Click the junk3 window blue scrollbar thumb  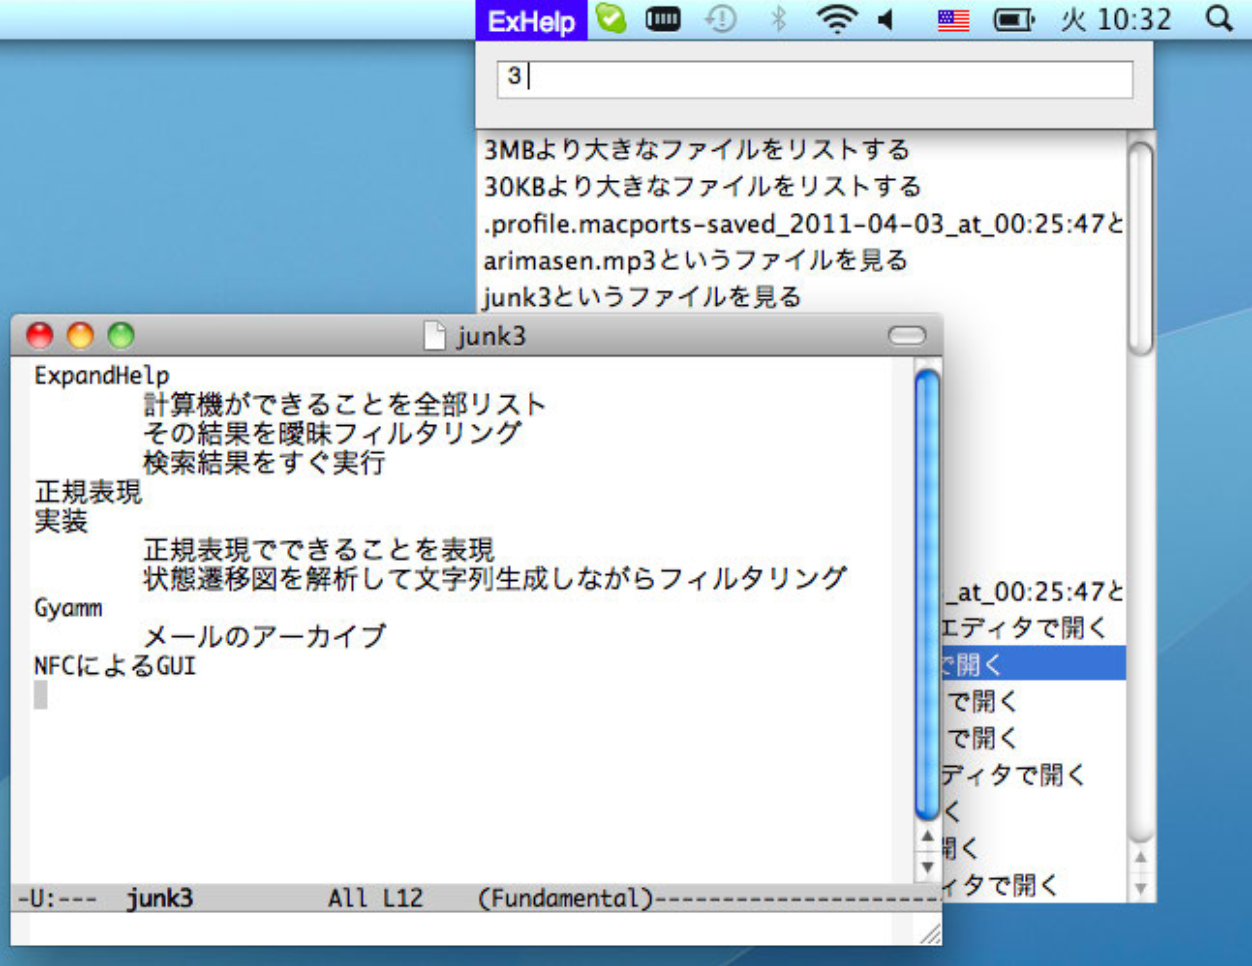927,595
